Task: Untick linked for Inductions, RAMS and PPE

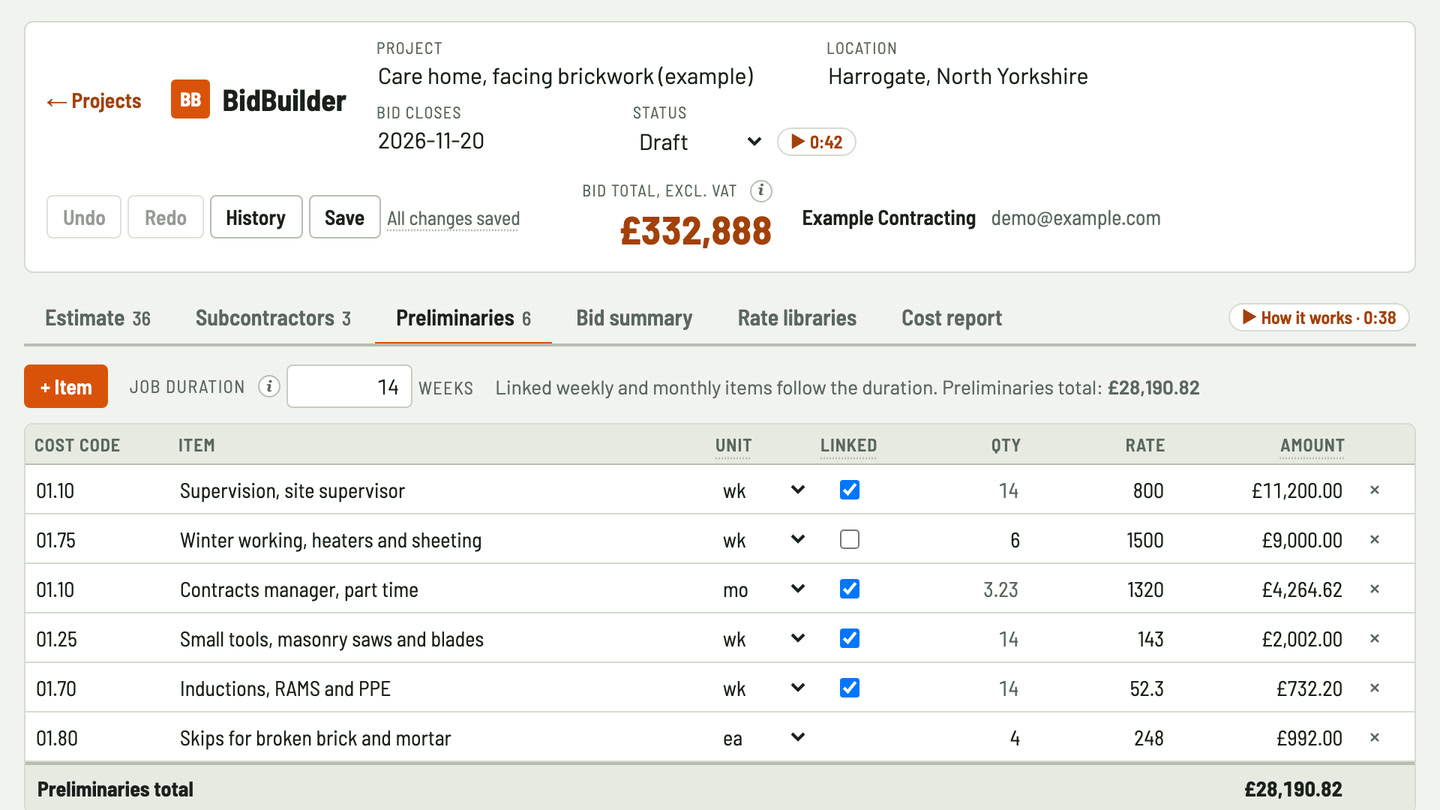Action: [849, 688]
